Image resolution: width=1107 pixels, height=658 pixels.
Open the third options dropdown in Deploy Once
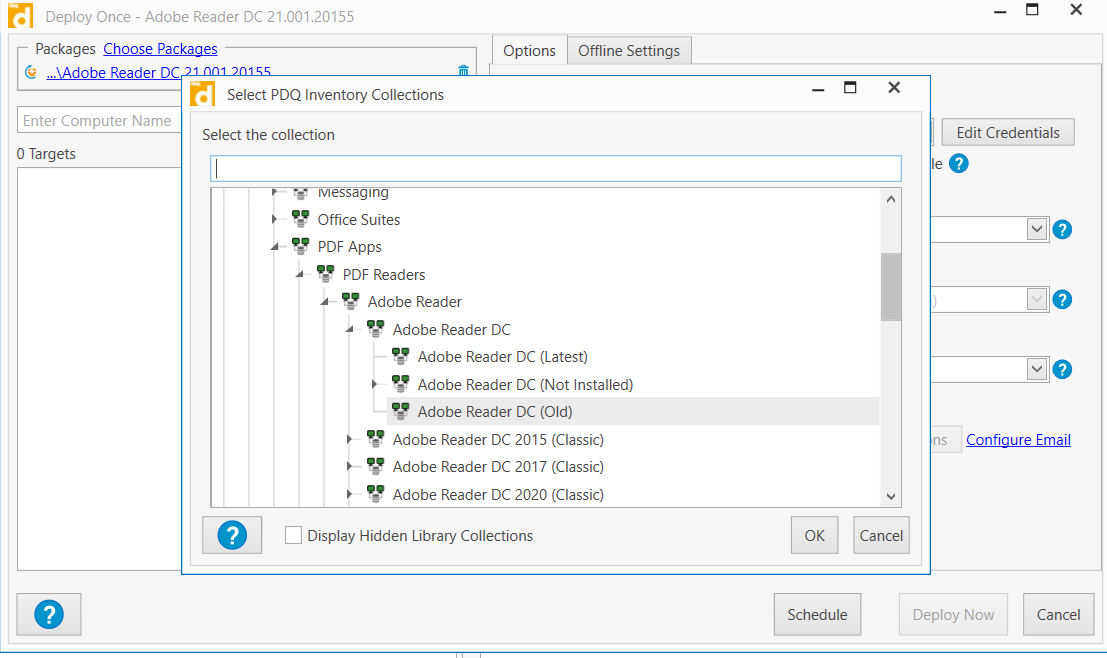[1036, 369]
